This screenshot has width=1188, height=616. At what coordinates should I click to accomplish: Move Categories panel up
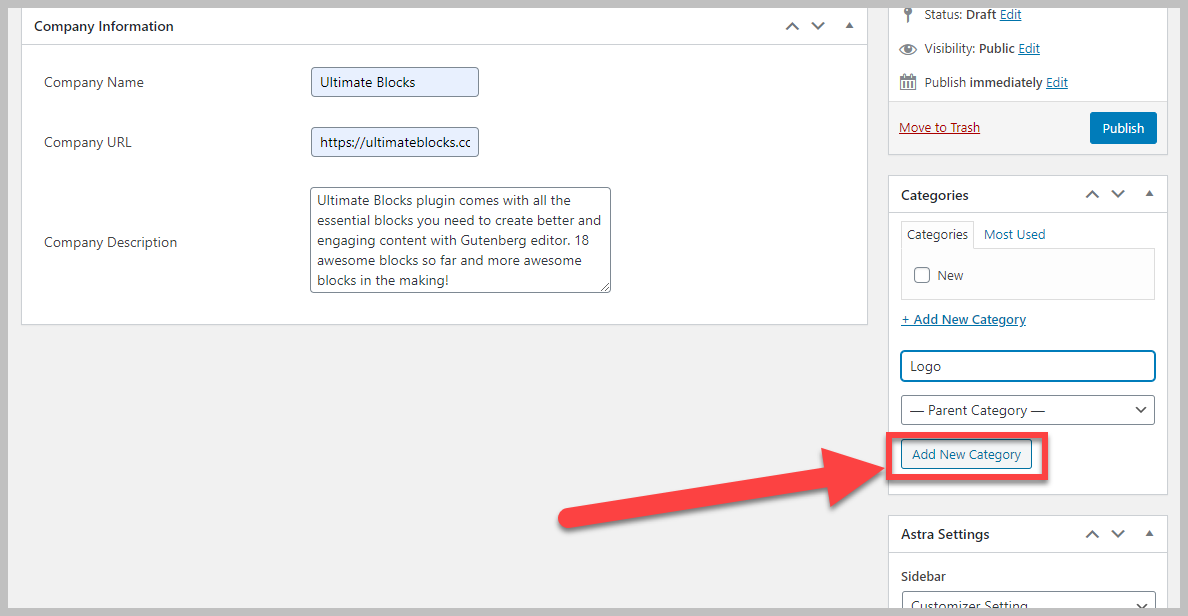(x=1092, y=195)
